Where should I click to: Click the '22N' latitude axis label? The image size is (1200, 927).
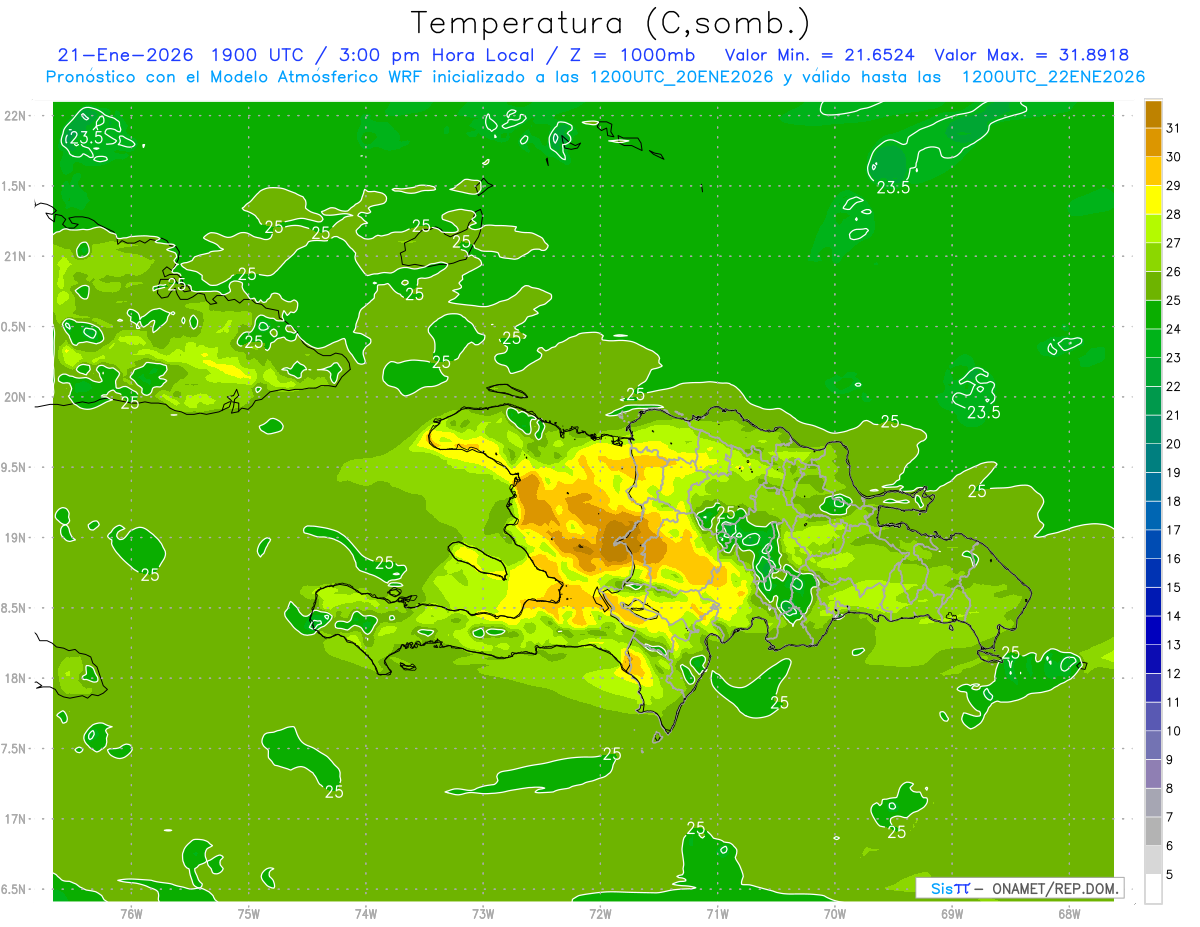(16, 115)
